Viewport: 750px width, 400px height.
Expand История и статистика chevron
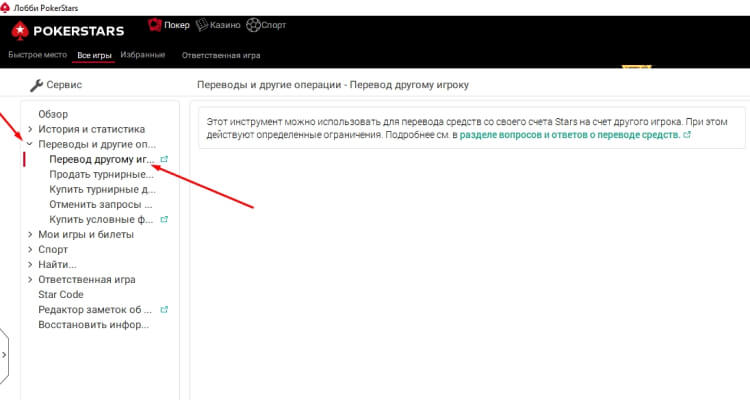(30, 129)
